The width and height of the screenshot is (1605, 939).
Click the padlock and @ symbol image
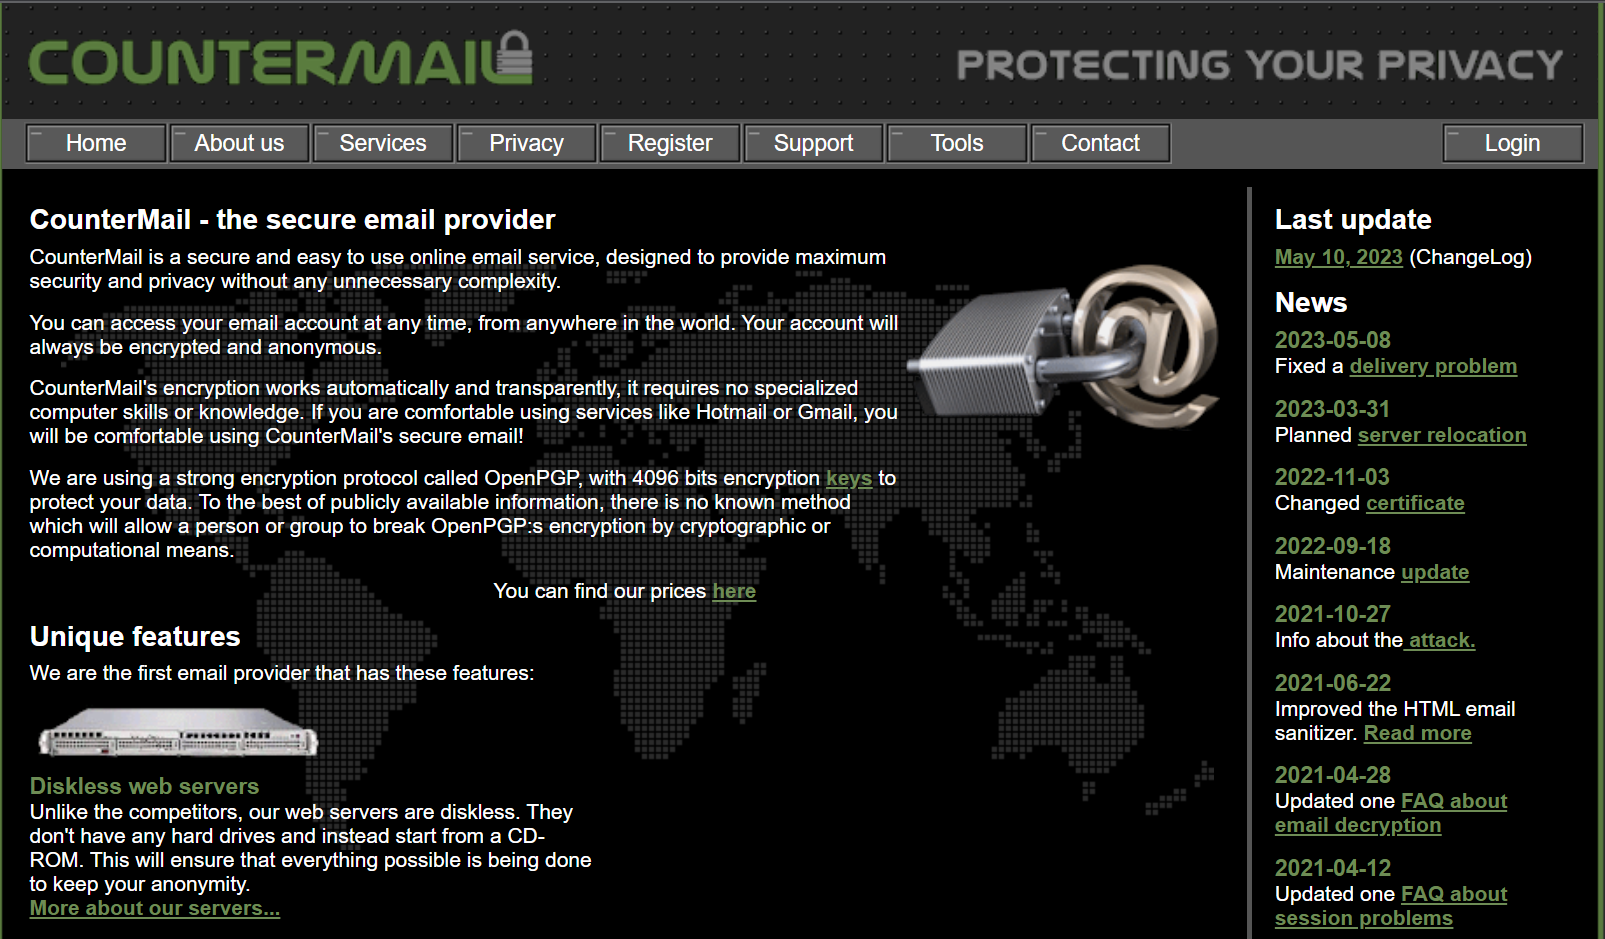click(1063, 345)
